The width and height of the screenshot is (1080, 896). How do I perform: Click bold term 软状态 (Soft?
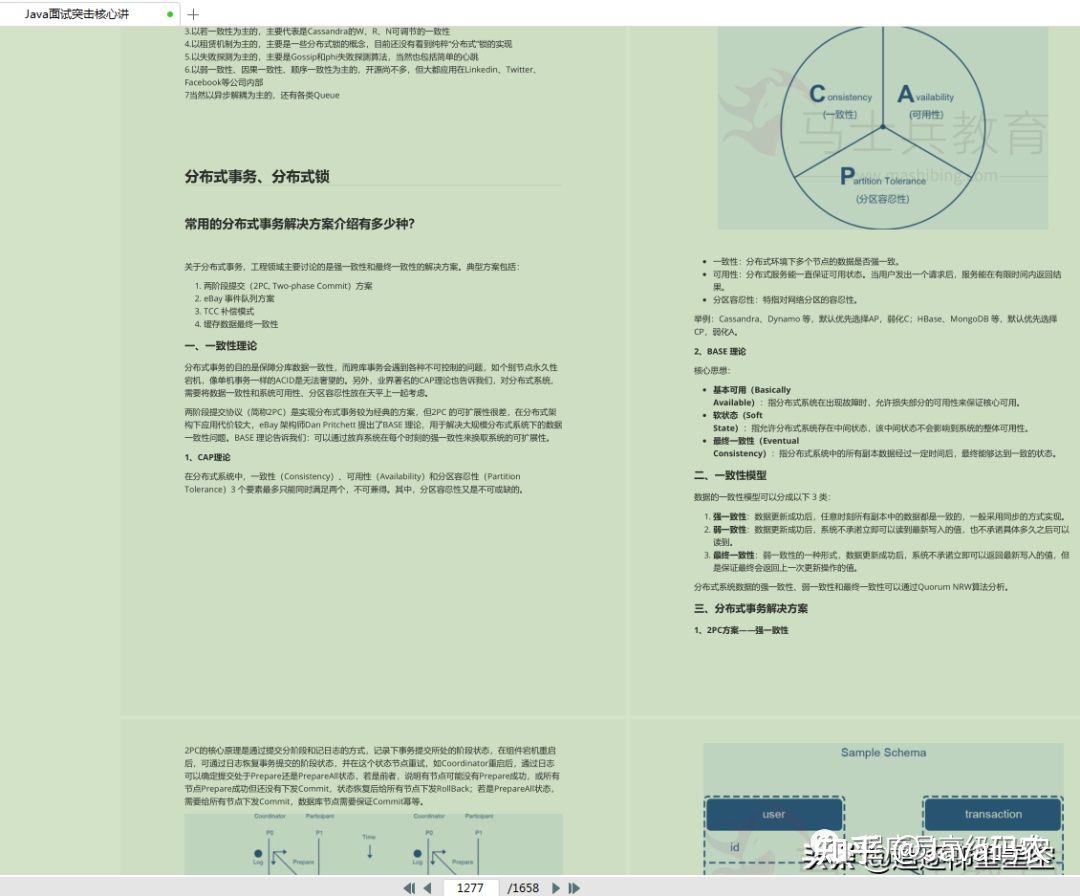click(738, 415)
